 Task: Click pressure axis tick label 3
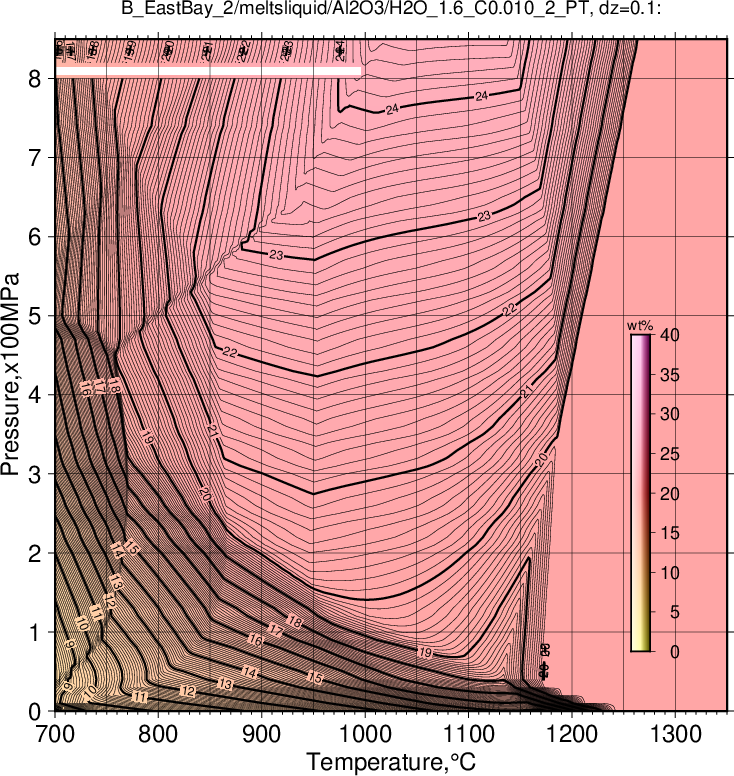click(34, 474)
